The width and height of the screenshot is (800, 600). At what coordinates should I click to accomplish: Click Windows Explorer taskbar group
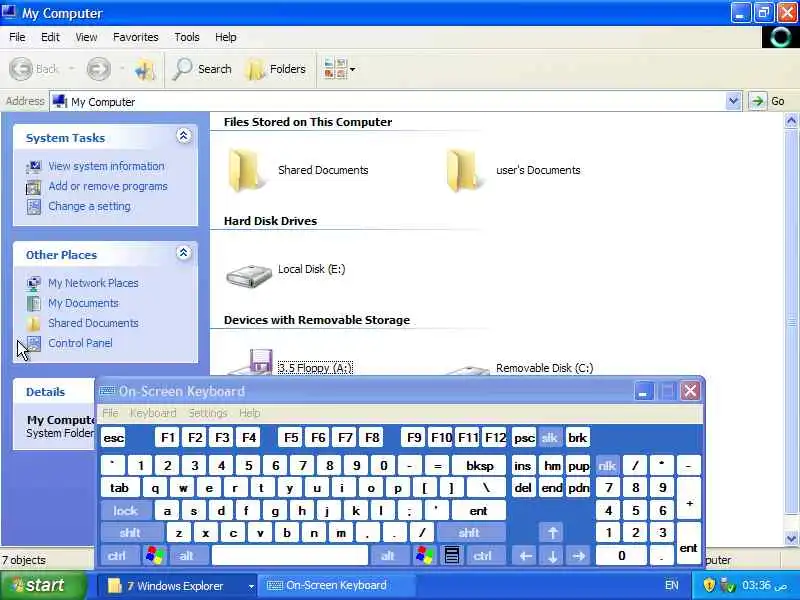pos(177,586)
